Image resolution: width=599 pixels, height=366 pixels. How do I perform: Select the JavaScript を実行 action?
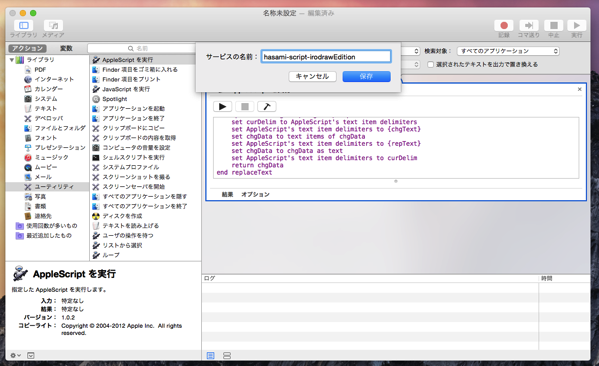click(126, 89)
